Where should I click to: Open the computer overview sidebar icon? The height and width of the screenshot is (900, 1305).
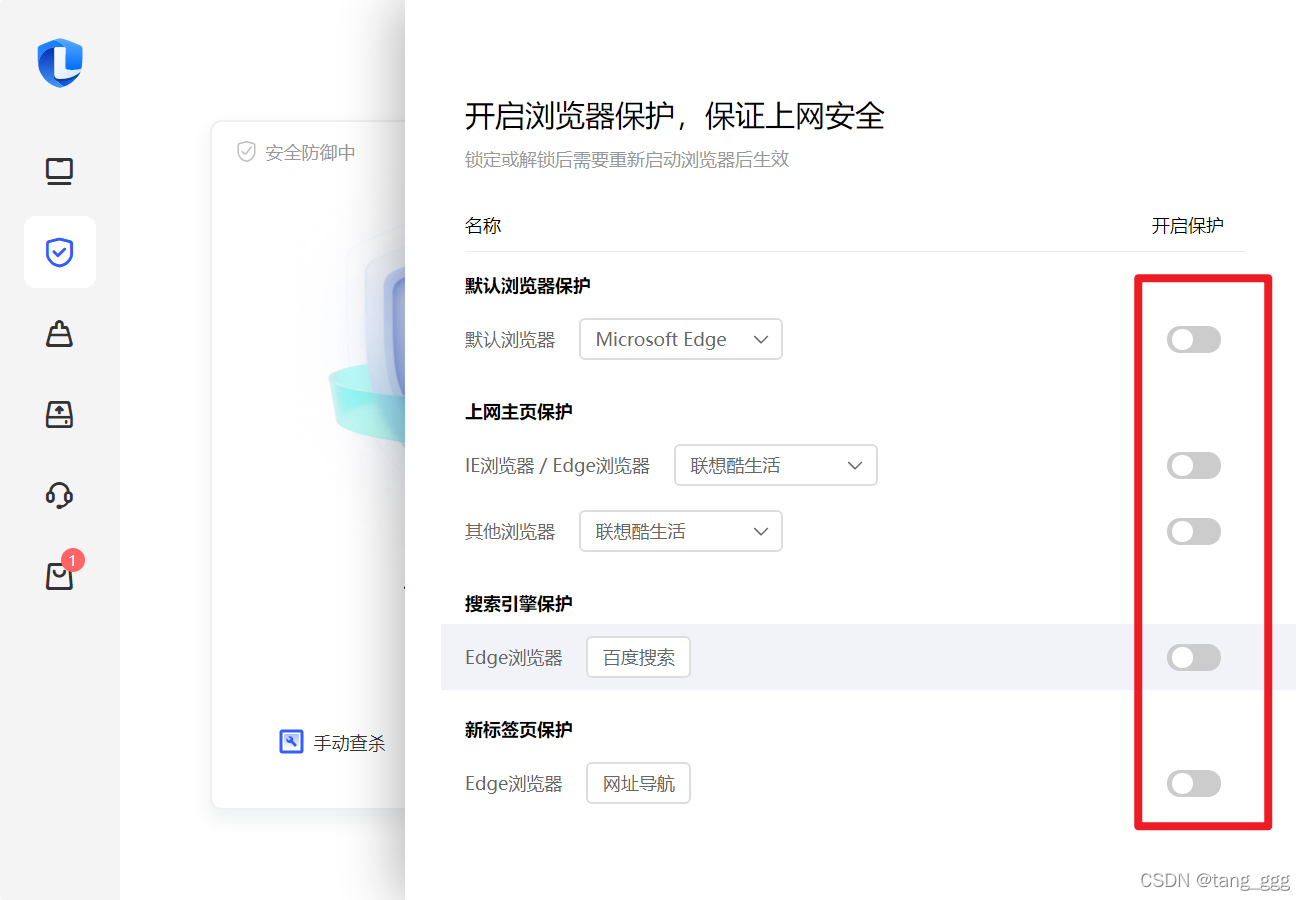(x=60, y=172)
